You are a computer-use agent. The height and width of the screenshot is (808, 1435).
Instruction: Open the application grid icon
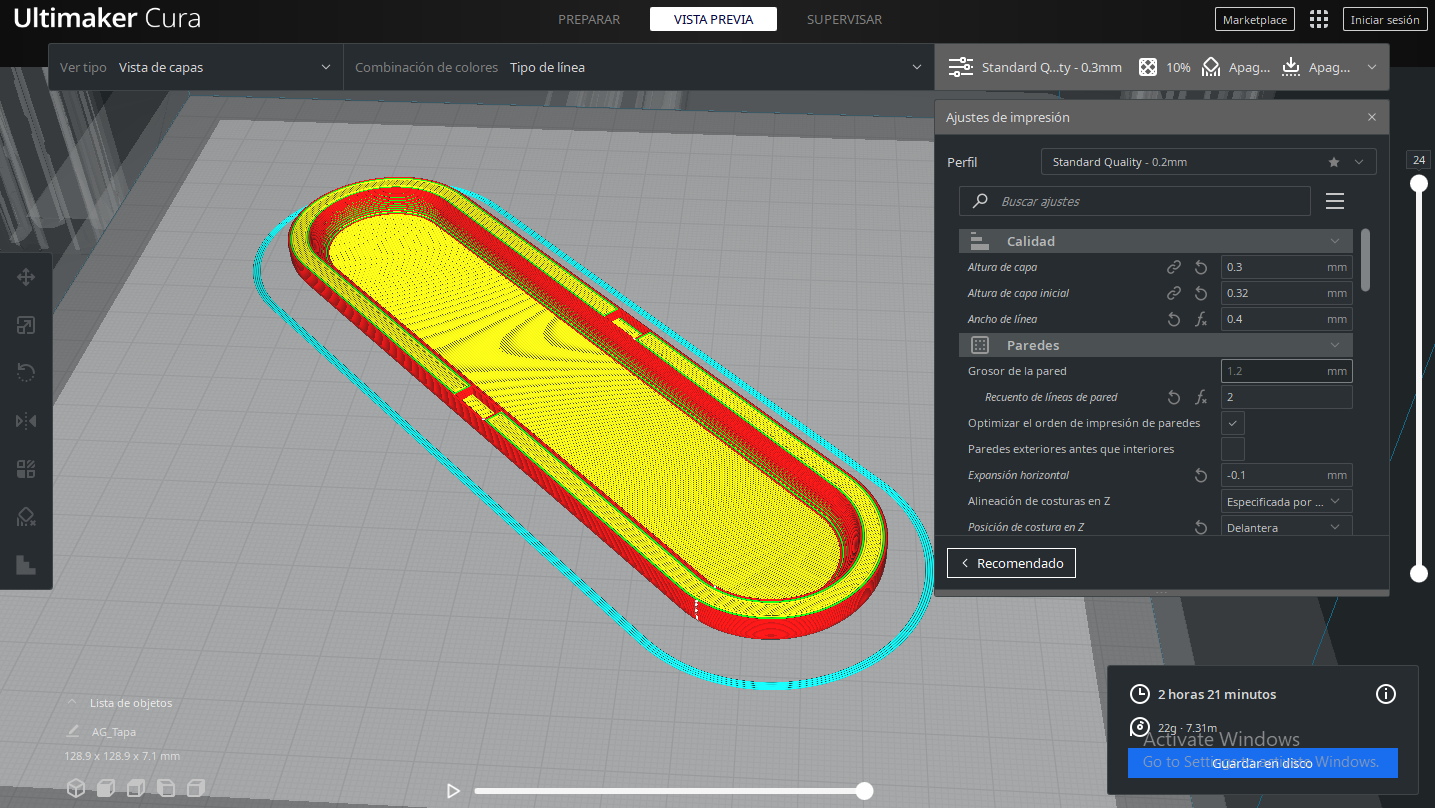coord(1319,19)
